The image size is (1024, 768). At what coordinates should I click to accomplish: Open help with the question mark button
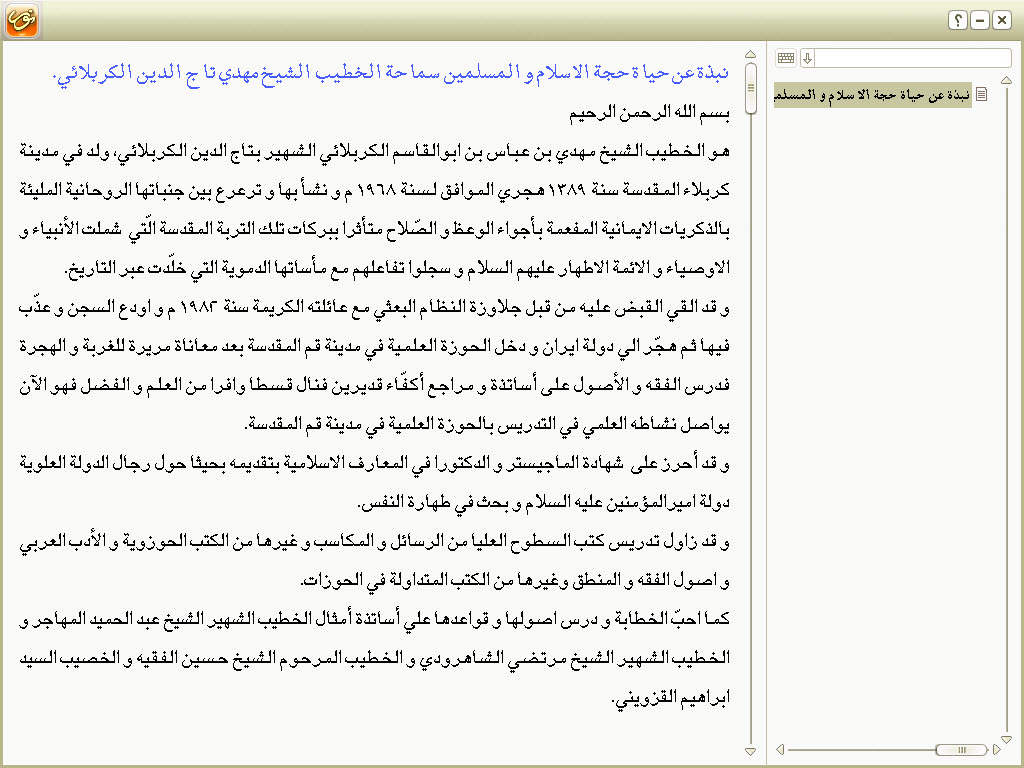coord(957,20)
